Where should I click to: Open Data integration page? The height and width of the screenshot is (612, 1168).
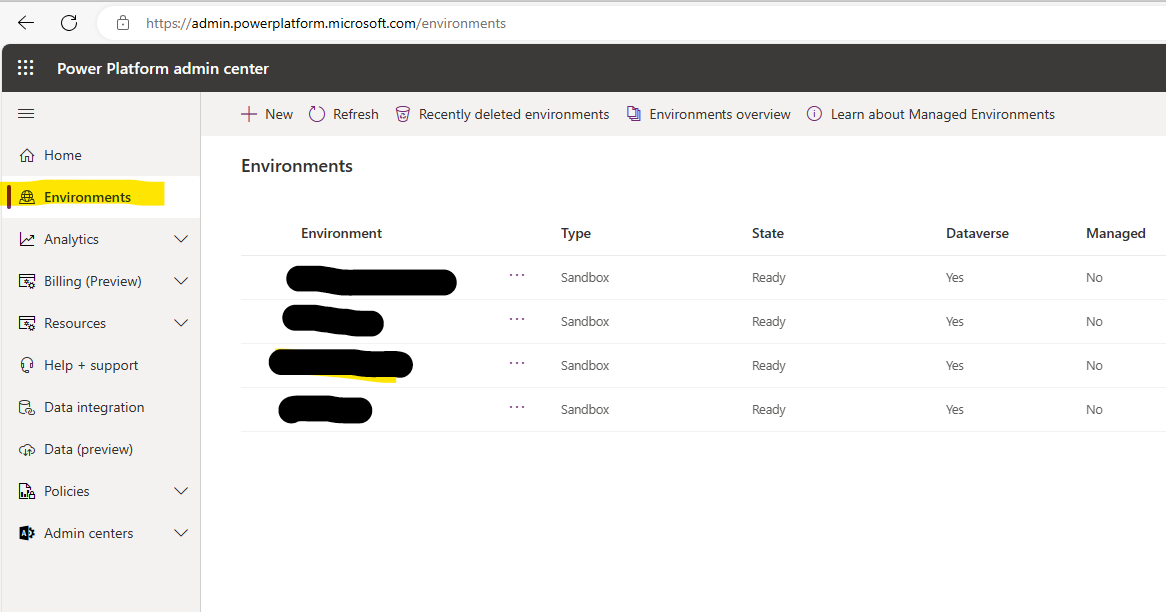(x=94, y=407)
